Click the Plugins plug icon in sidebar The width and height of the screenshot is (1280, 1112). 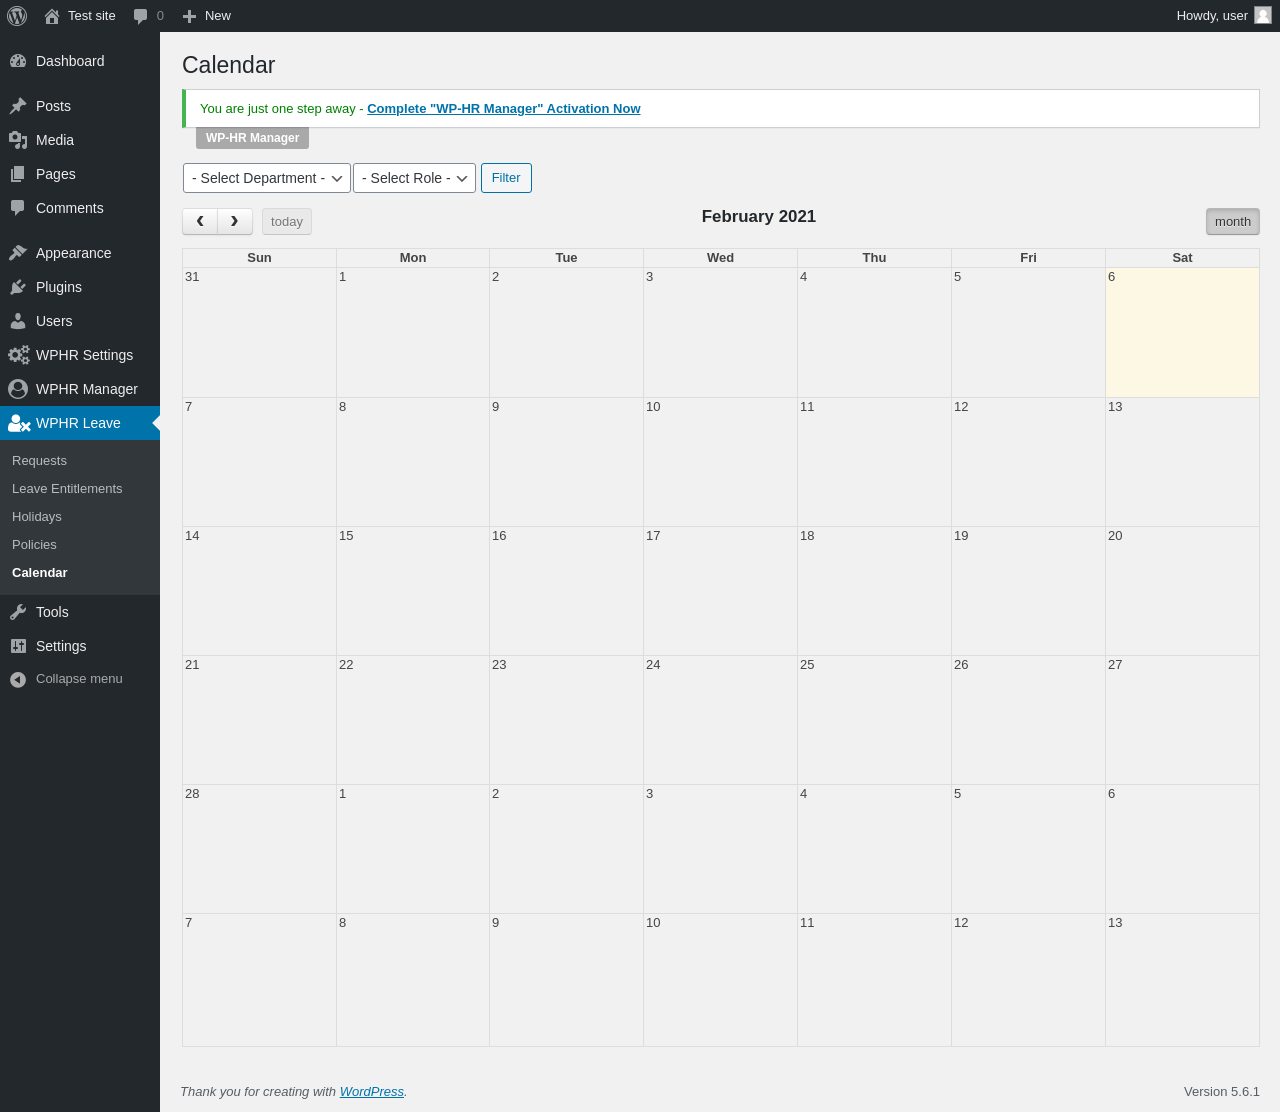(18, 287)
